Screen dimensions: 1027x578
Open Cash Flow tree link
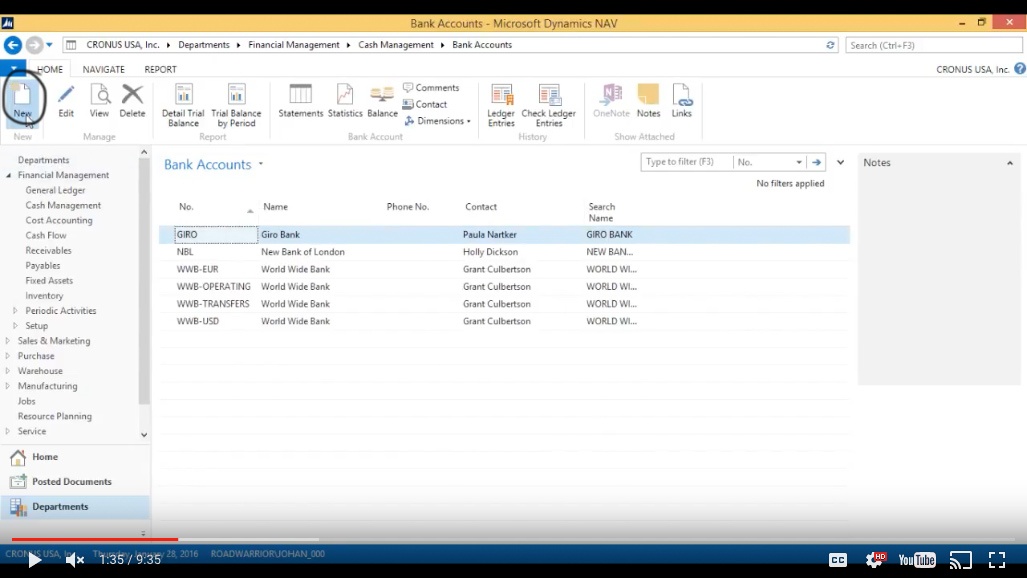tap(46, 235)
